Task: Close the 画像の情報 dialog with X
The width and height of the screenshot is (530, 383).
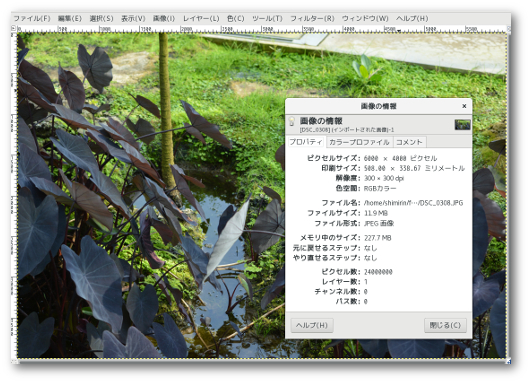Action: pos(464,106)
